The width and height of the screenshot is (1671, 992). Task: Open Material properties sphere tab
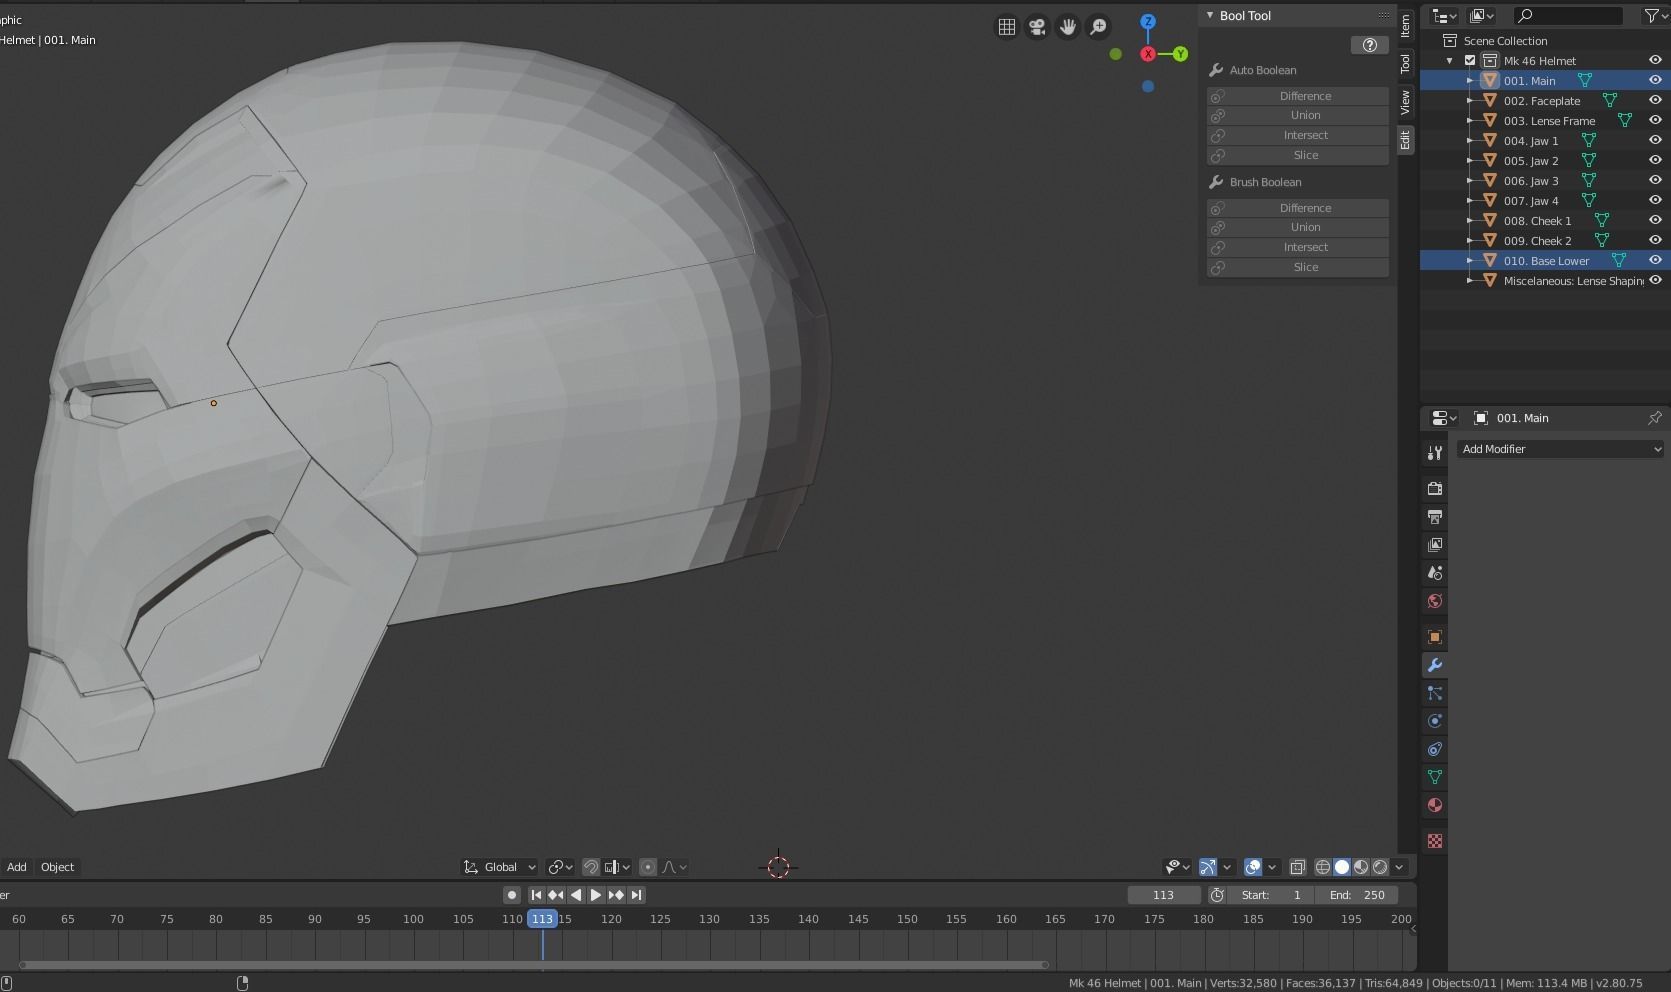[1435, 805]
